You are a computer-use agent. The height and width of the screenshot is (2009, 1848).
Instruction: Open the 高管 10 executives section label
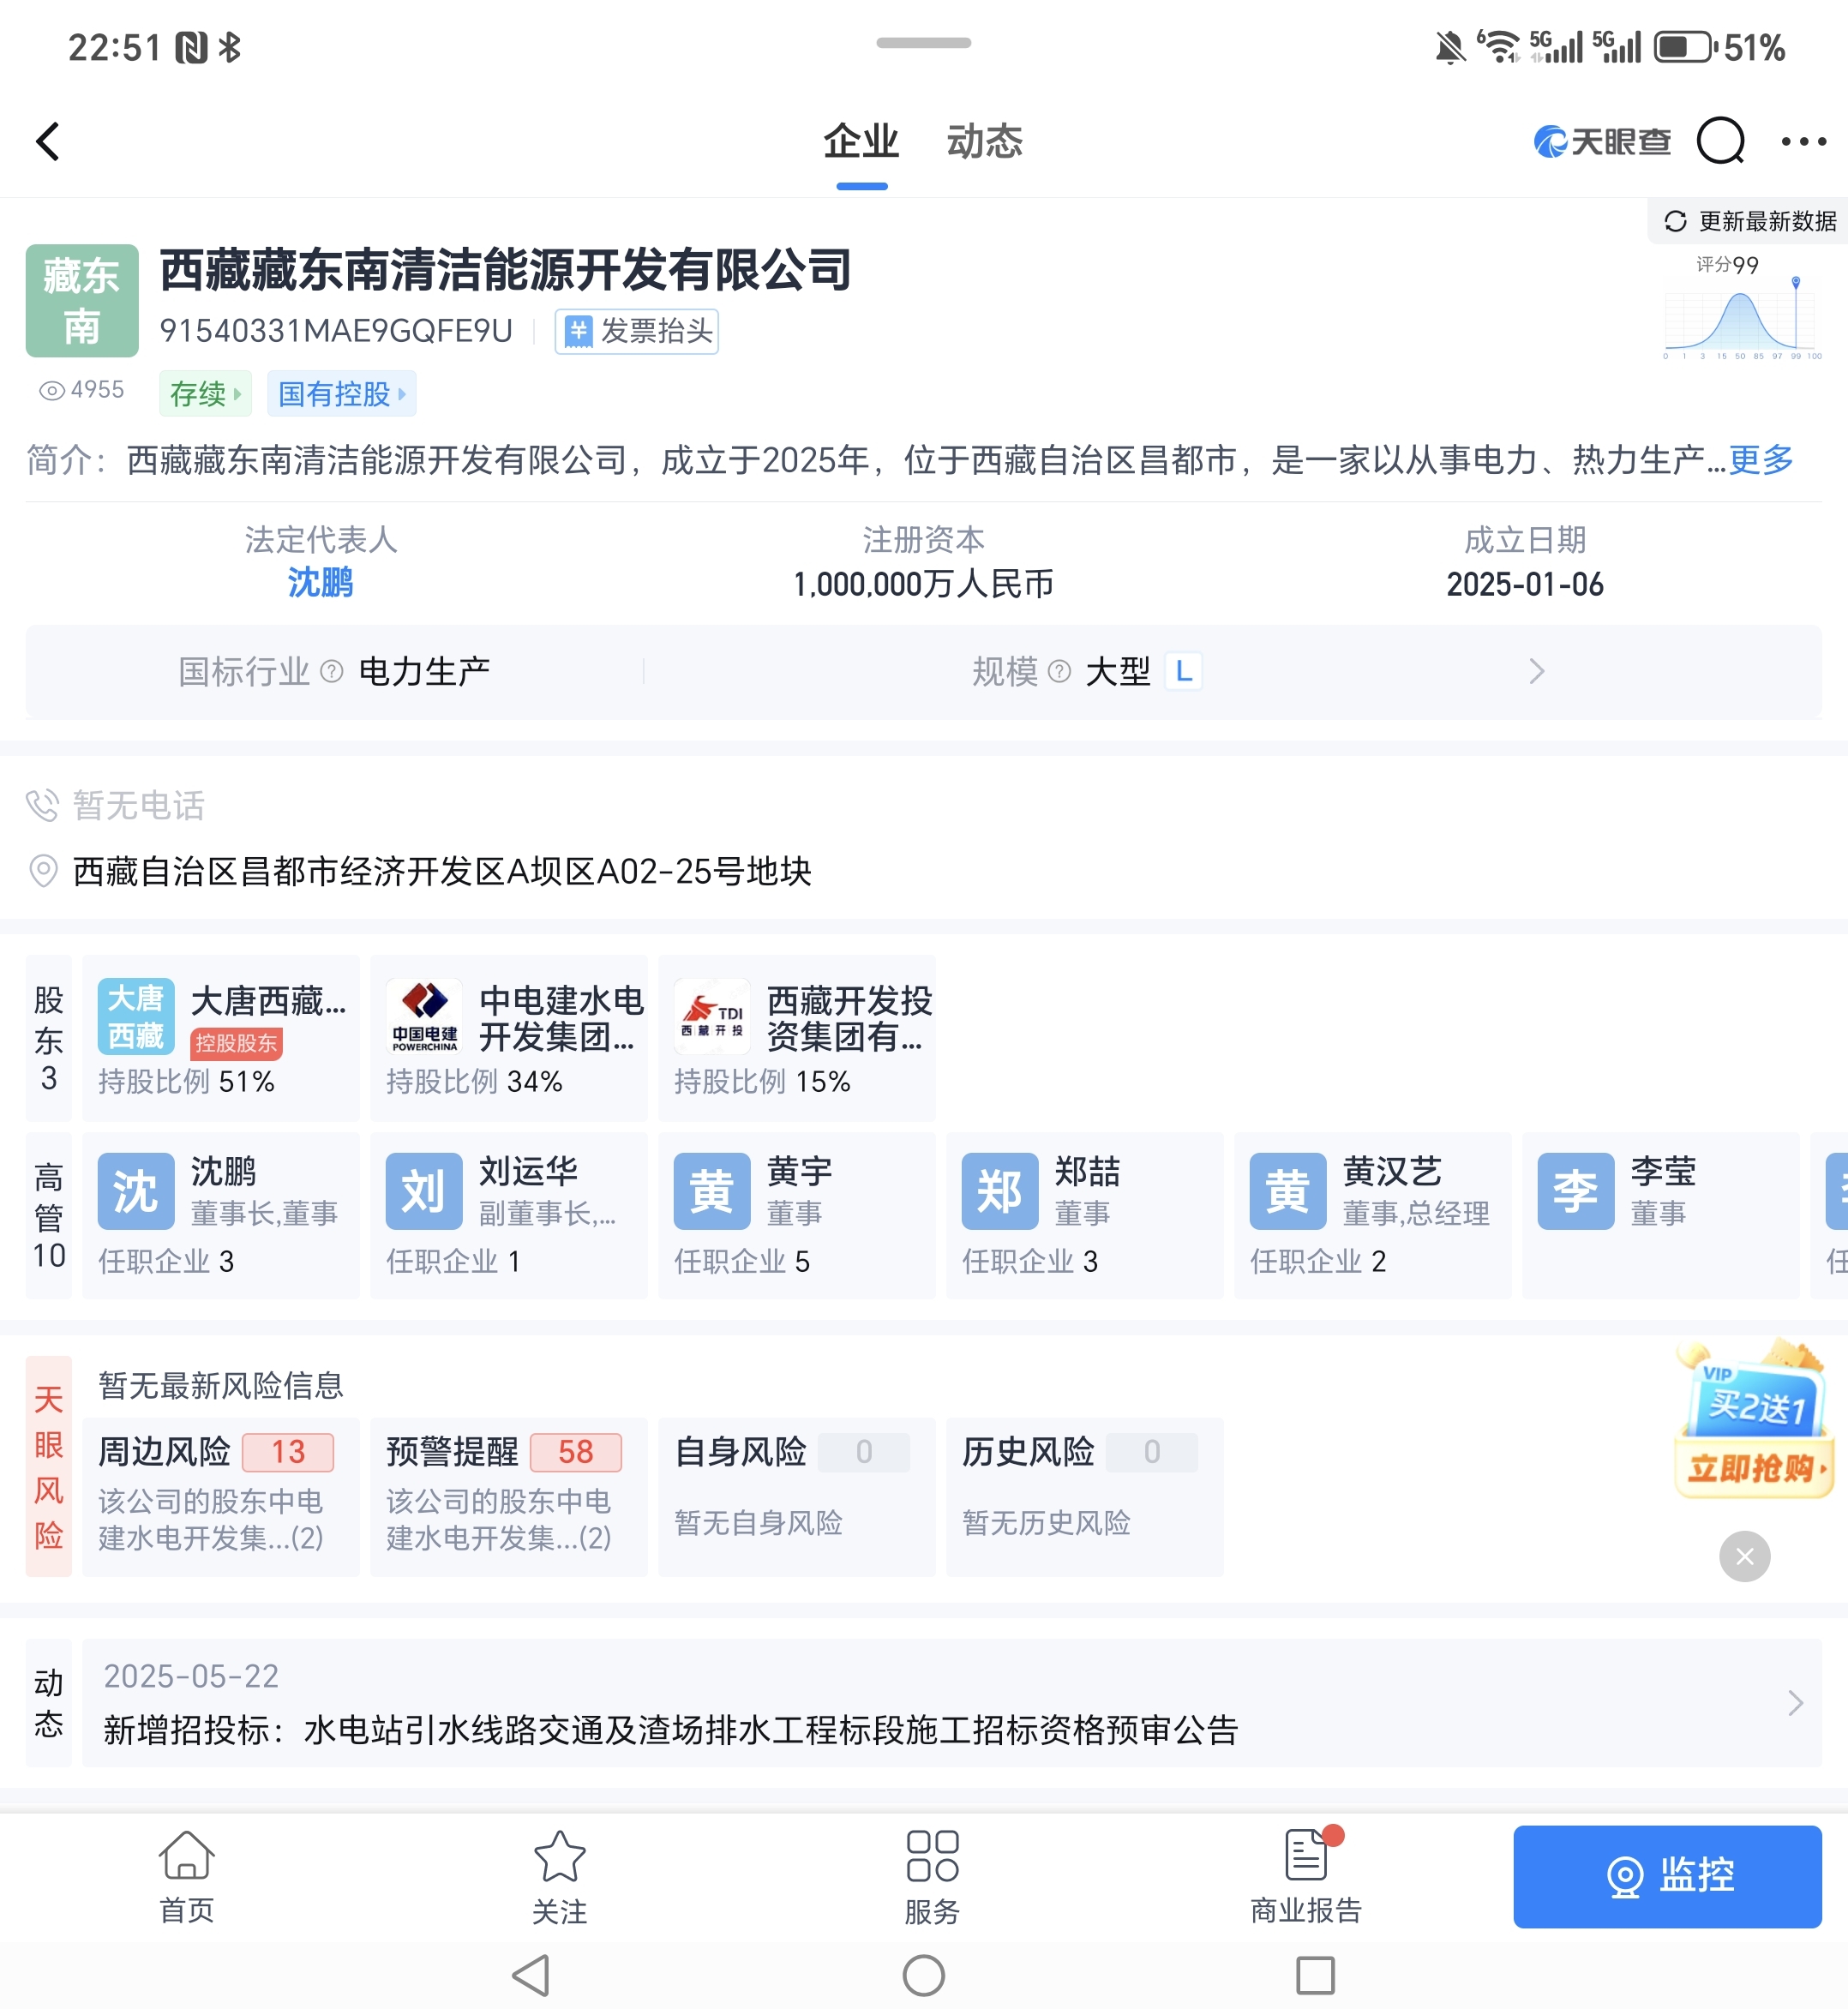coord(49,1216)
